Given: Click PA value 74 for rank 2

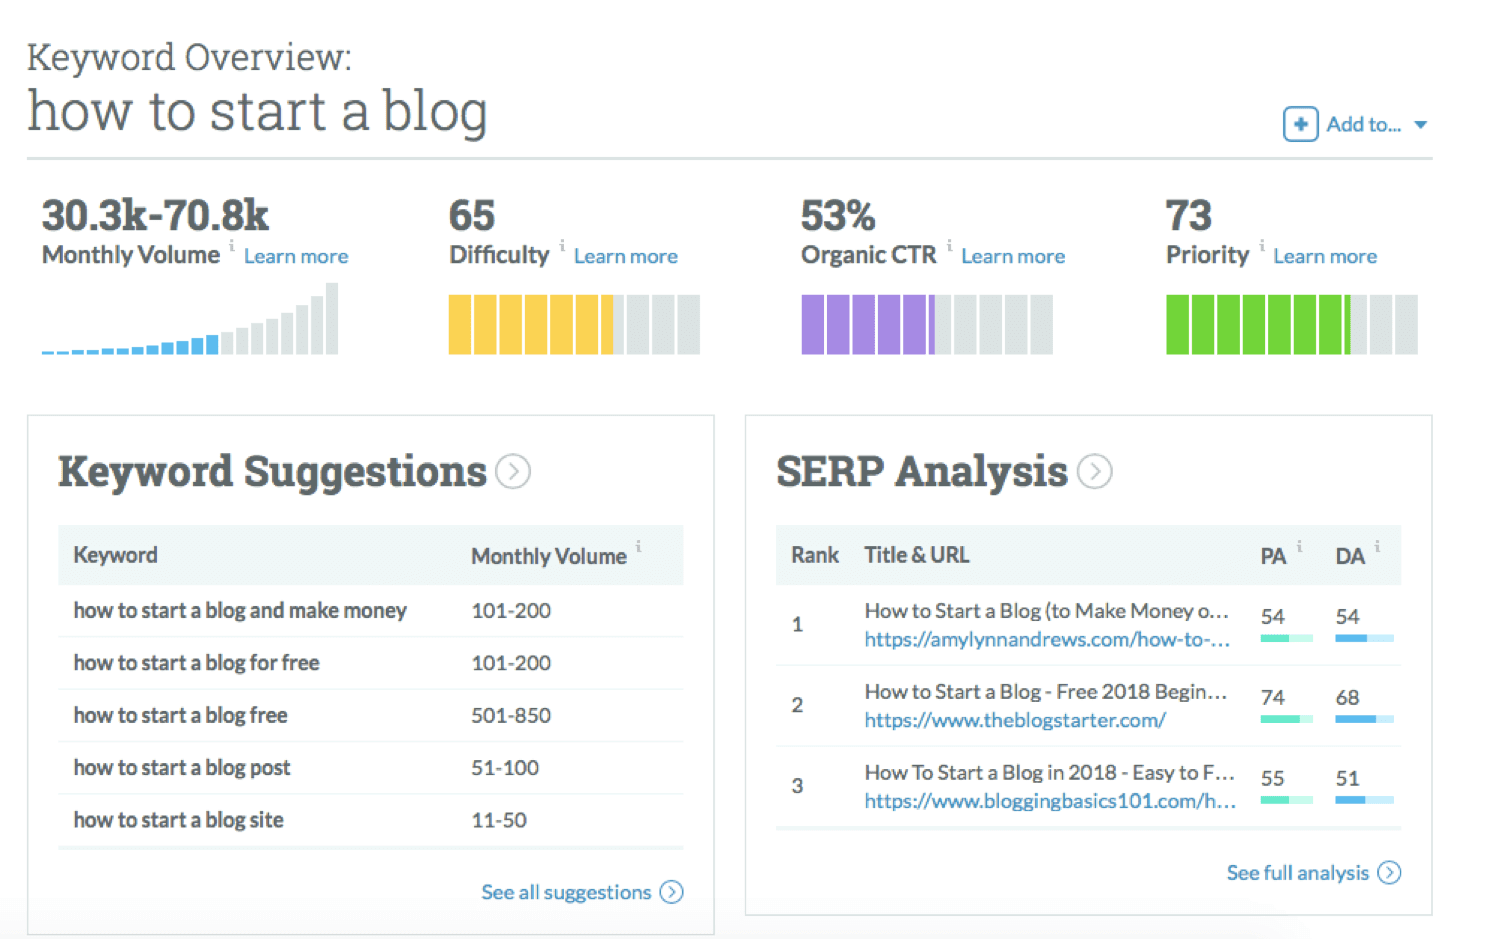Looking at the screenshot, I should pos(1272,697).
